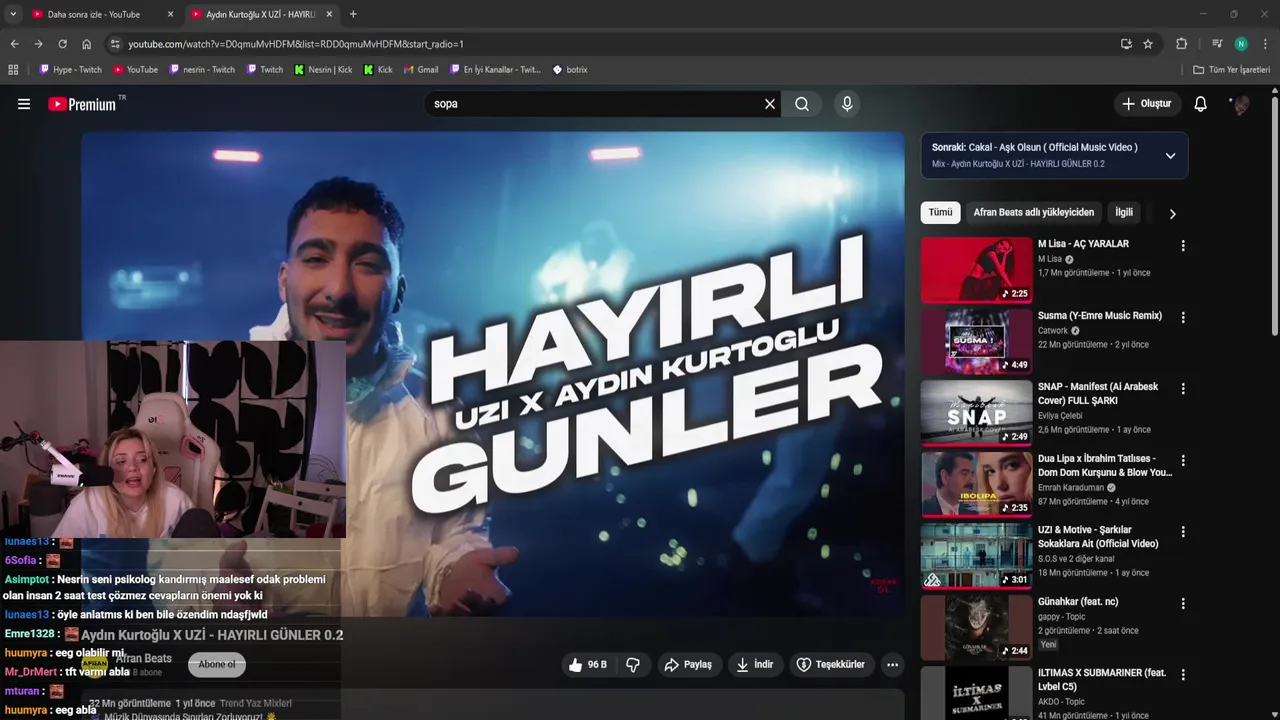Screen dimensions: 1280x720
Task: Bookmark this page with star icon
Action: (1148, 44)
